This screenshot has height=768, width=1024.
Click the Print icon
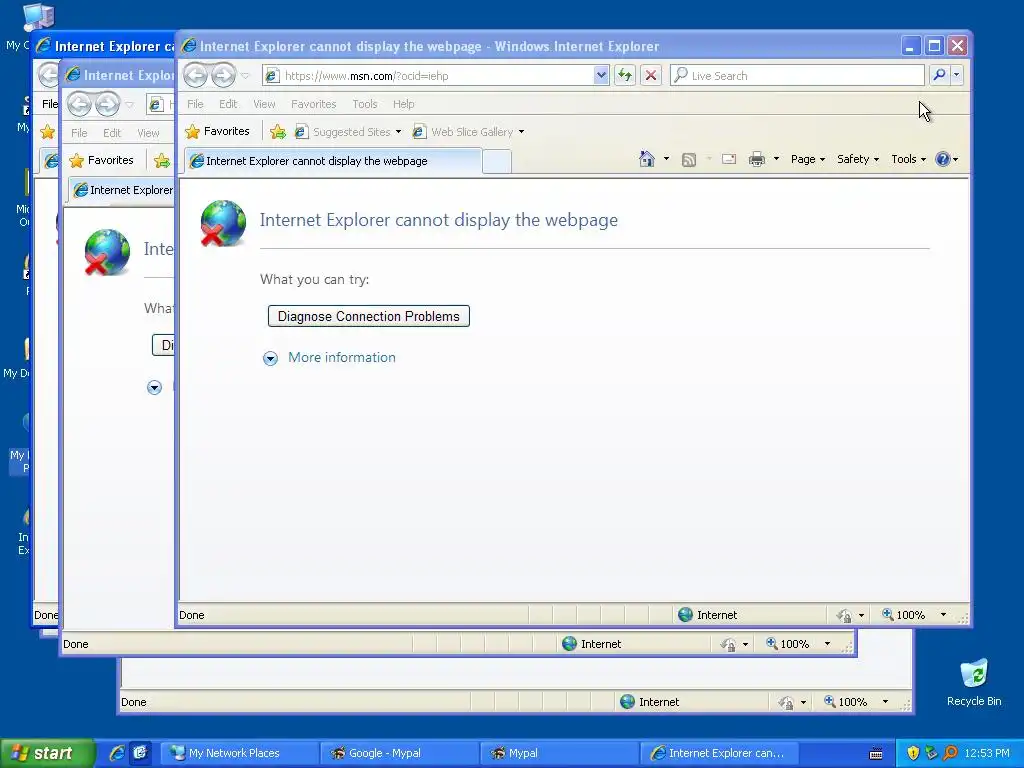[757, 159]
